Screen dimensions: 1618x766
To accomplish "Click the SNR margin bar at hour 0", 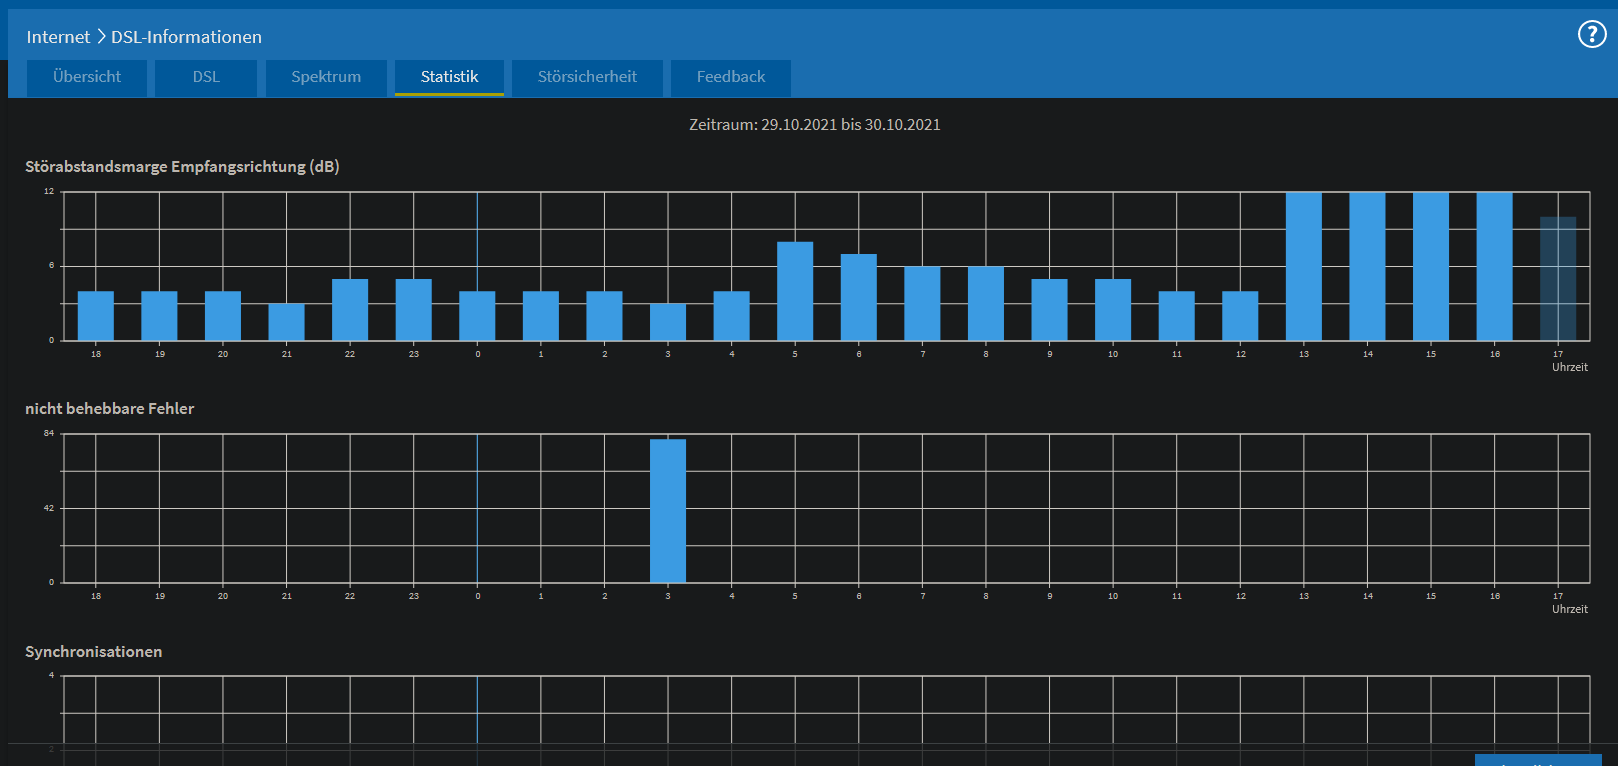I will coord(477,316).
